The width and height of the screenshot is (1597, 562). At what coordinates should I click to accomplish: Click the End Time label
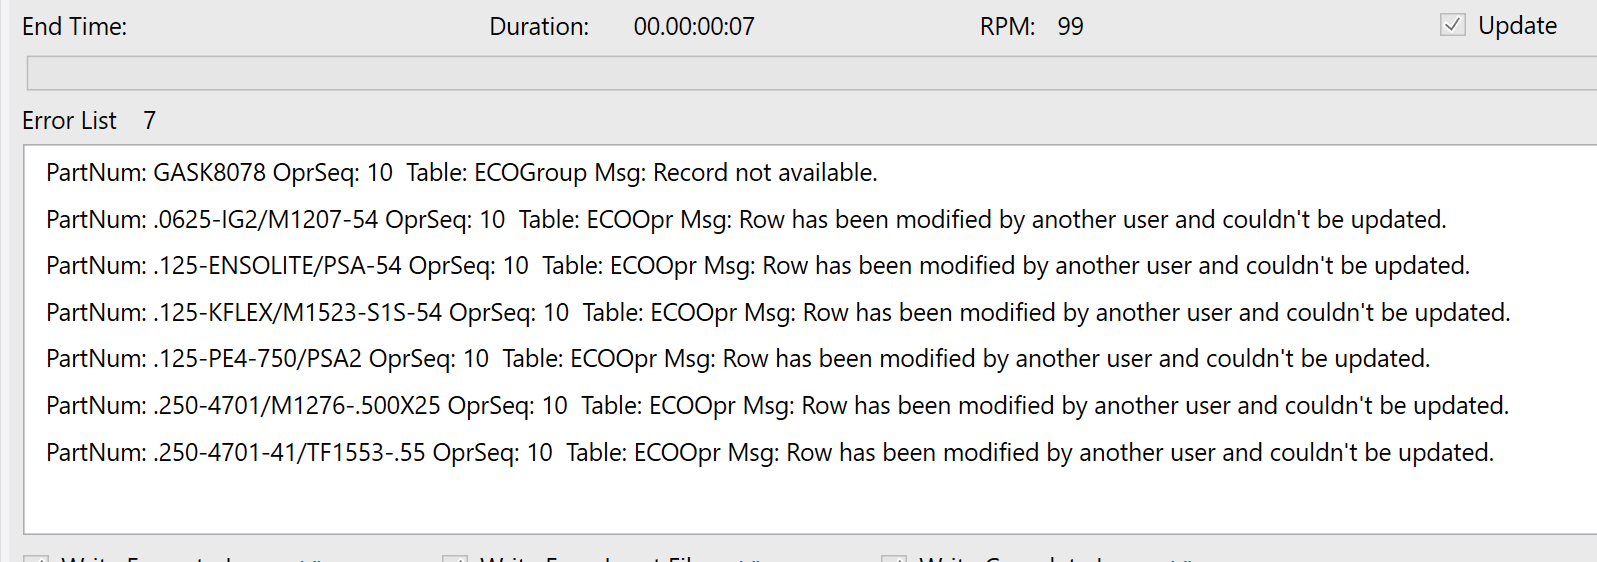75,27
